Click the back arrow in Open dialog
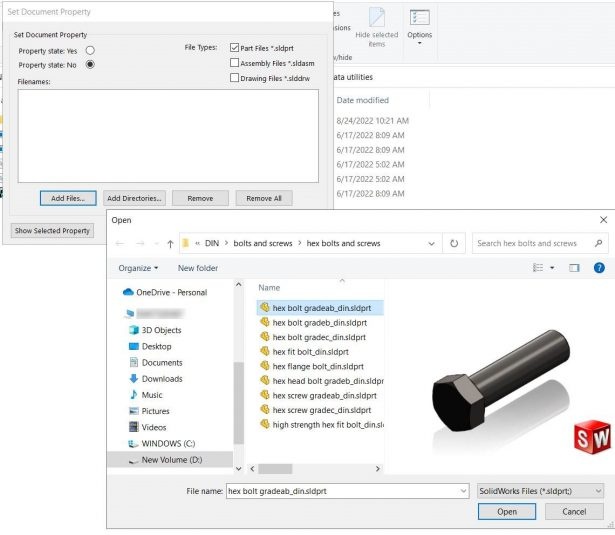Viewport: 615px width, 535px height. (121, 243)
